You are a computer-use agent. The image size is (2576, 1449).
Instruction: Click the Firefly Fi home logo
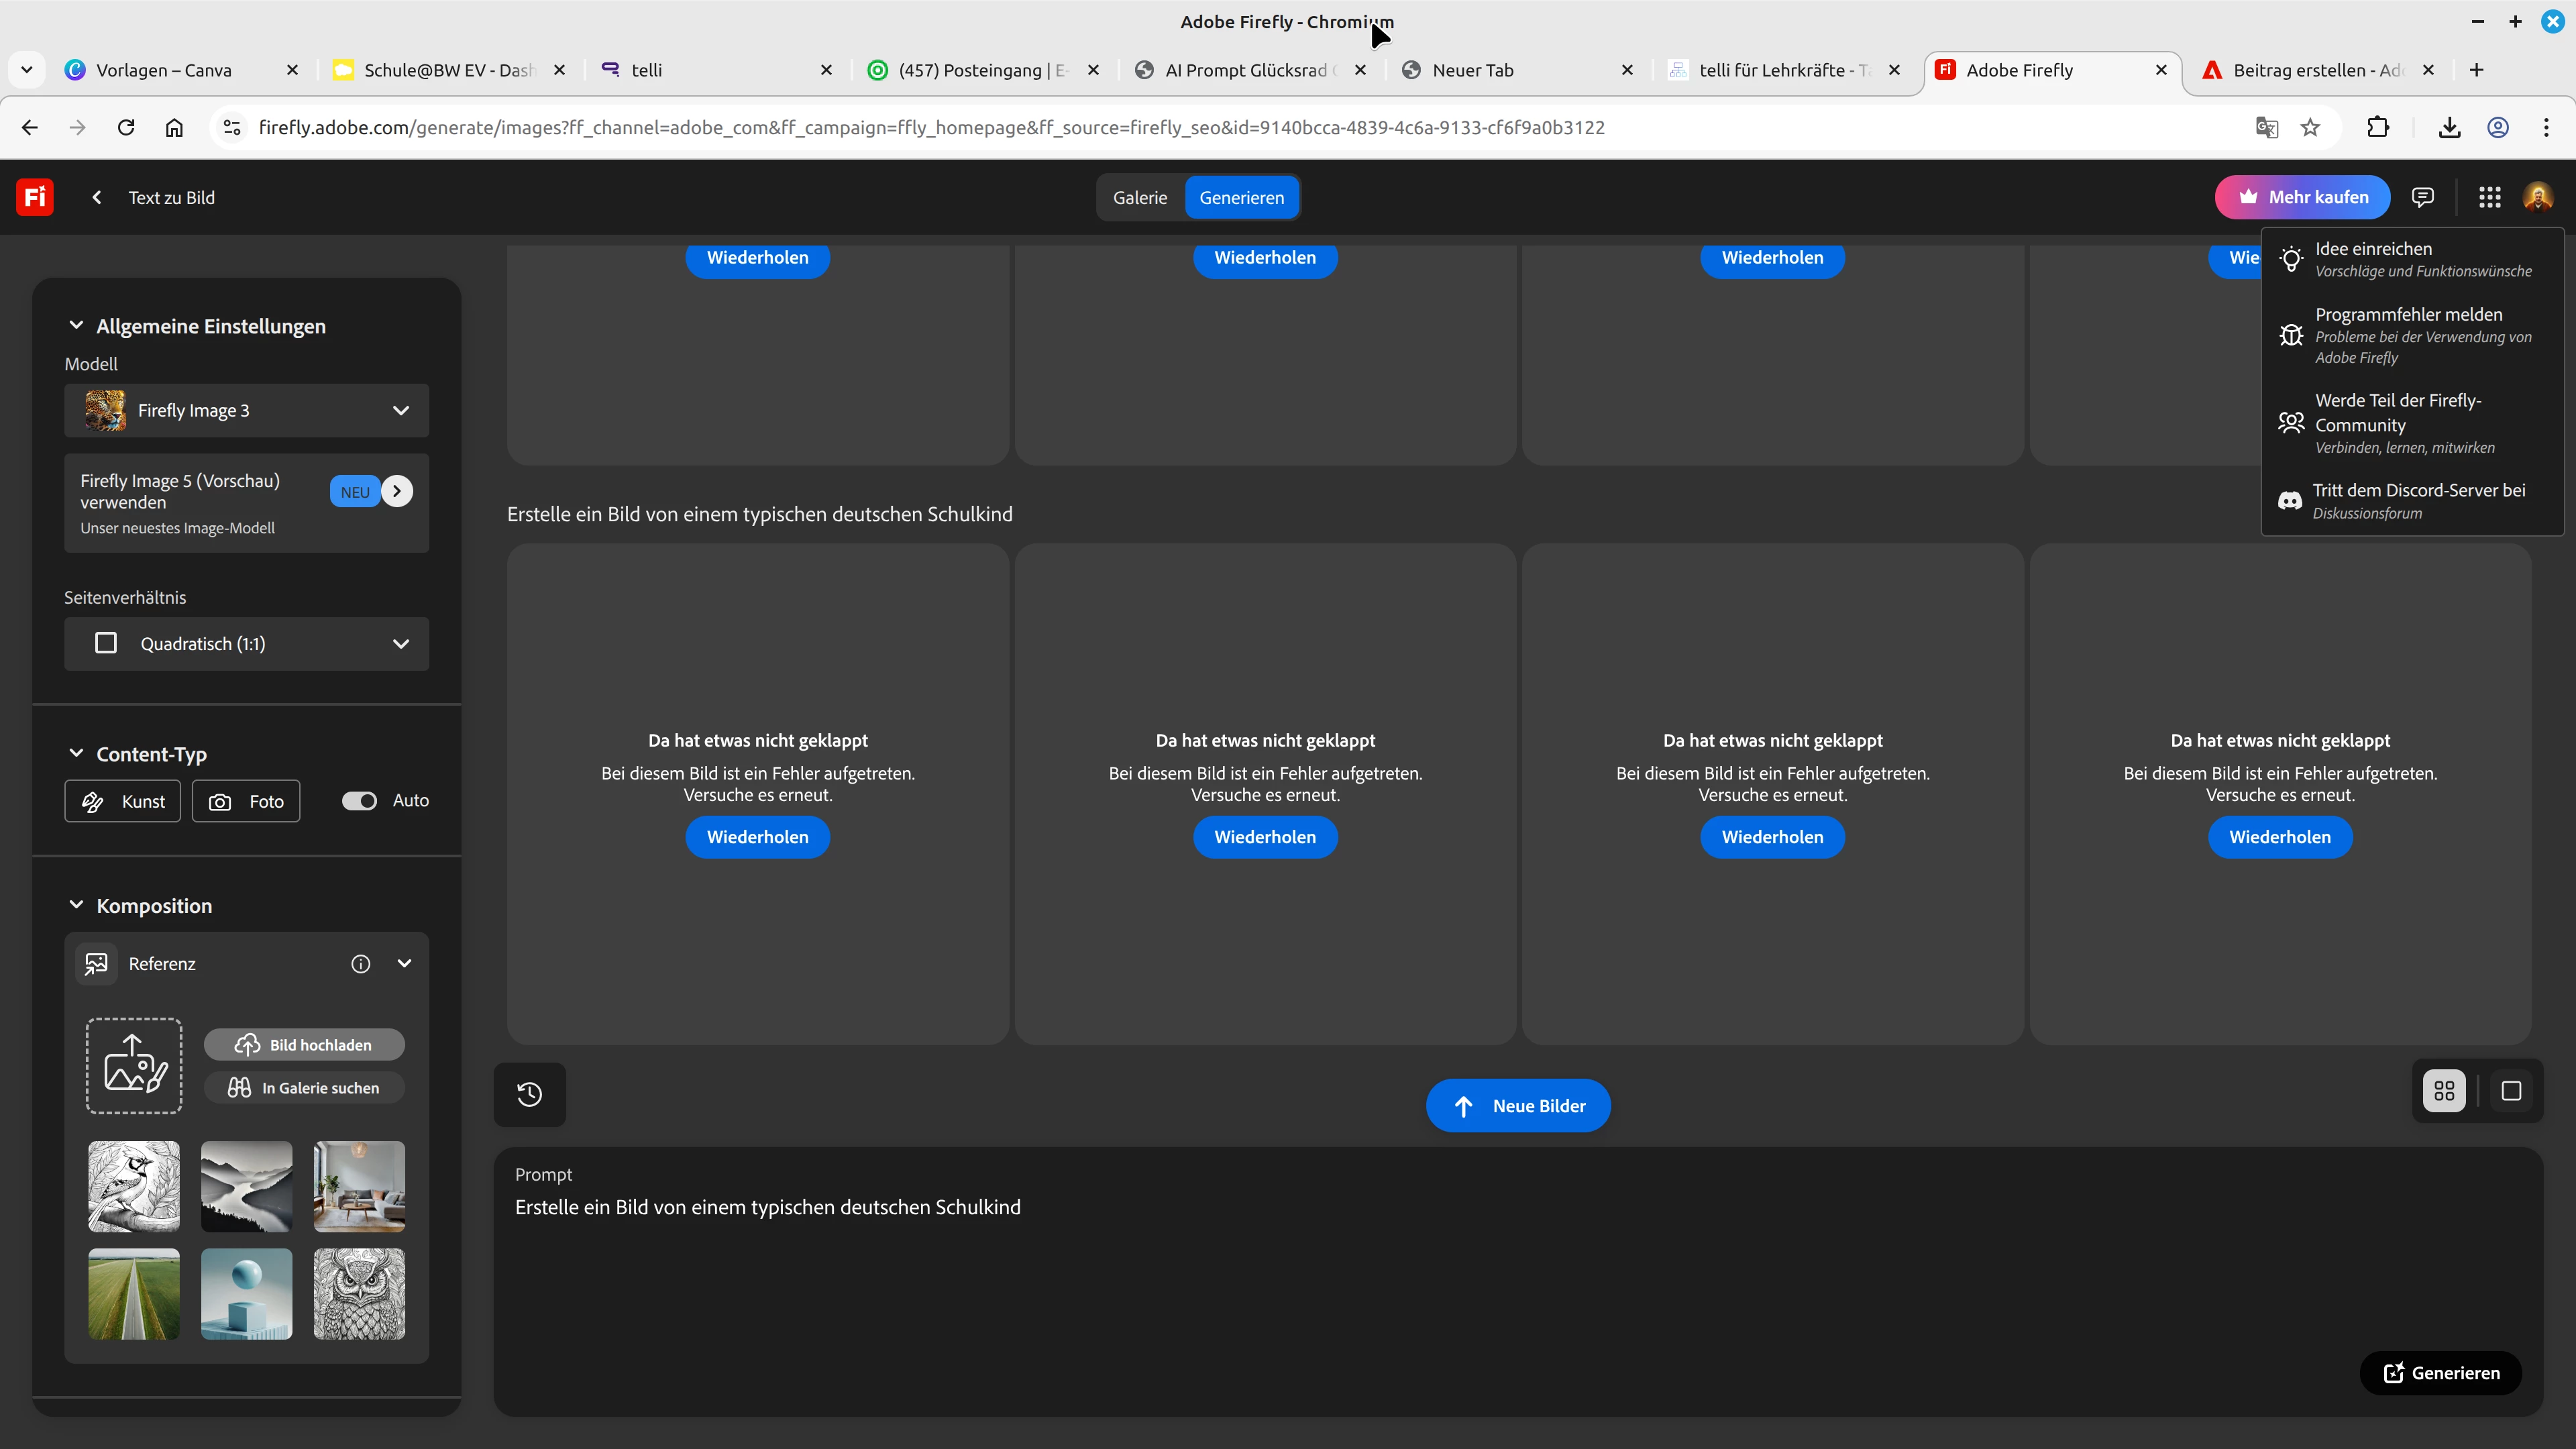[x=35, y=197]
